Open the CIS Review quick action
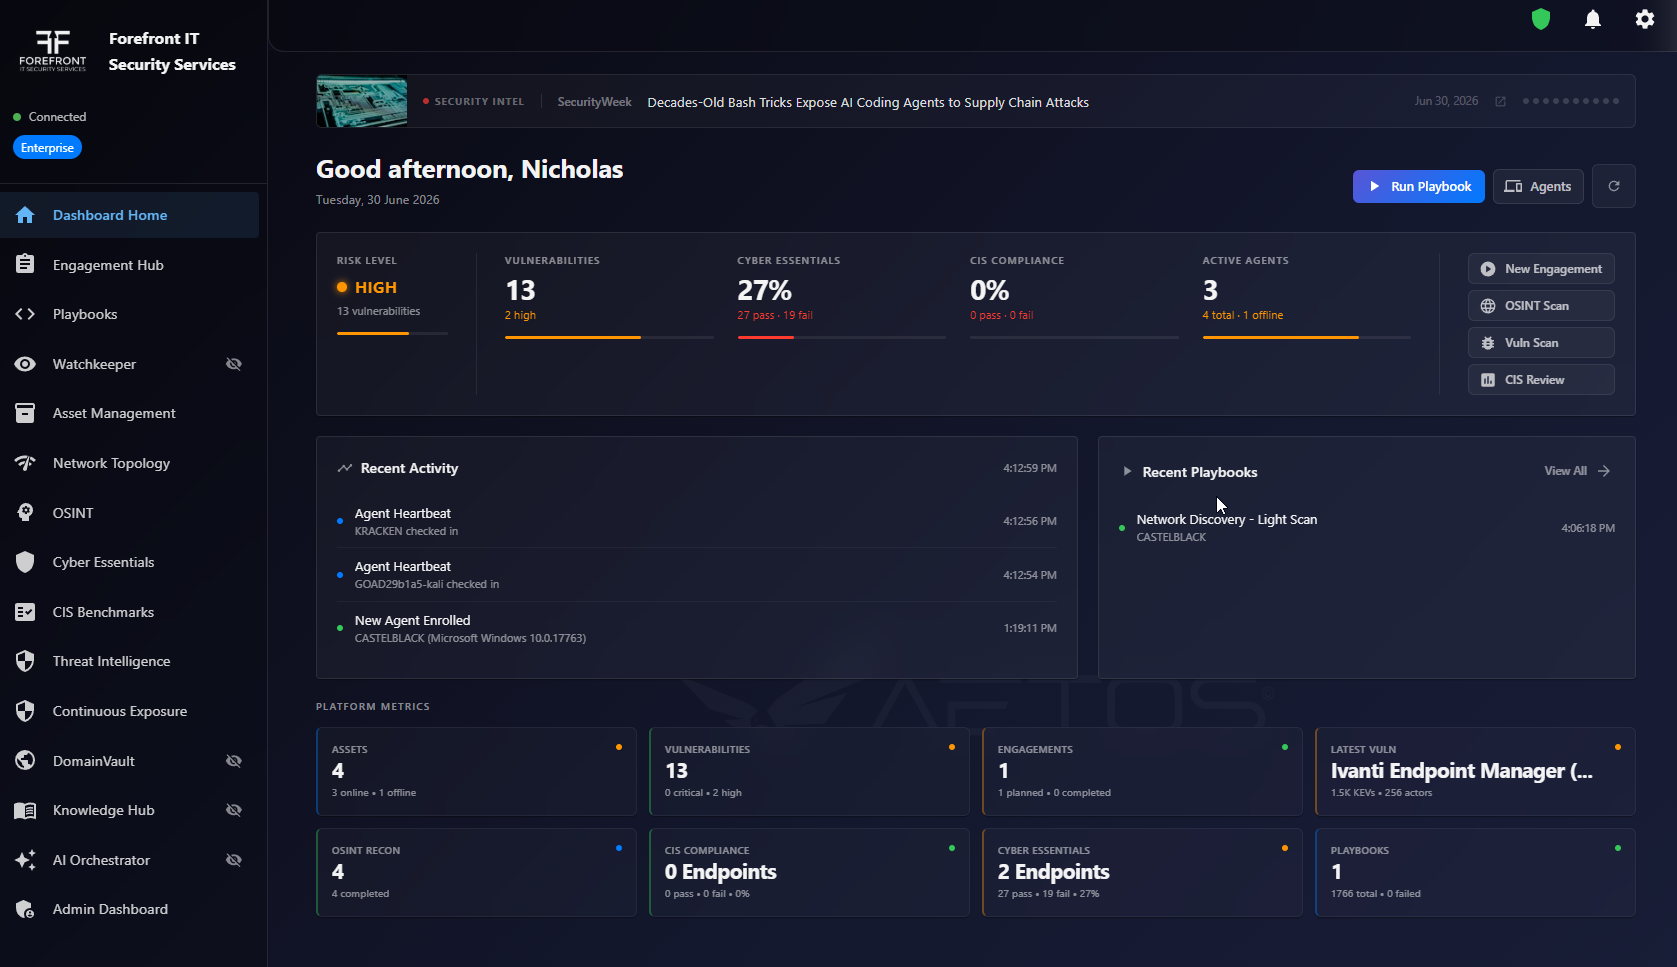This screenshot has height=967, width=1677. [x=1541, y=380]
